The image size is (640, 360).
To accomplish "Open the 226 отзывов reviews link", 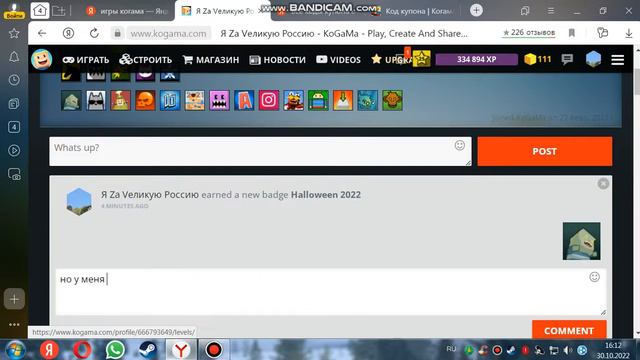I will click(529, 33).
